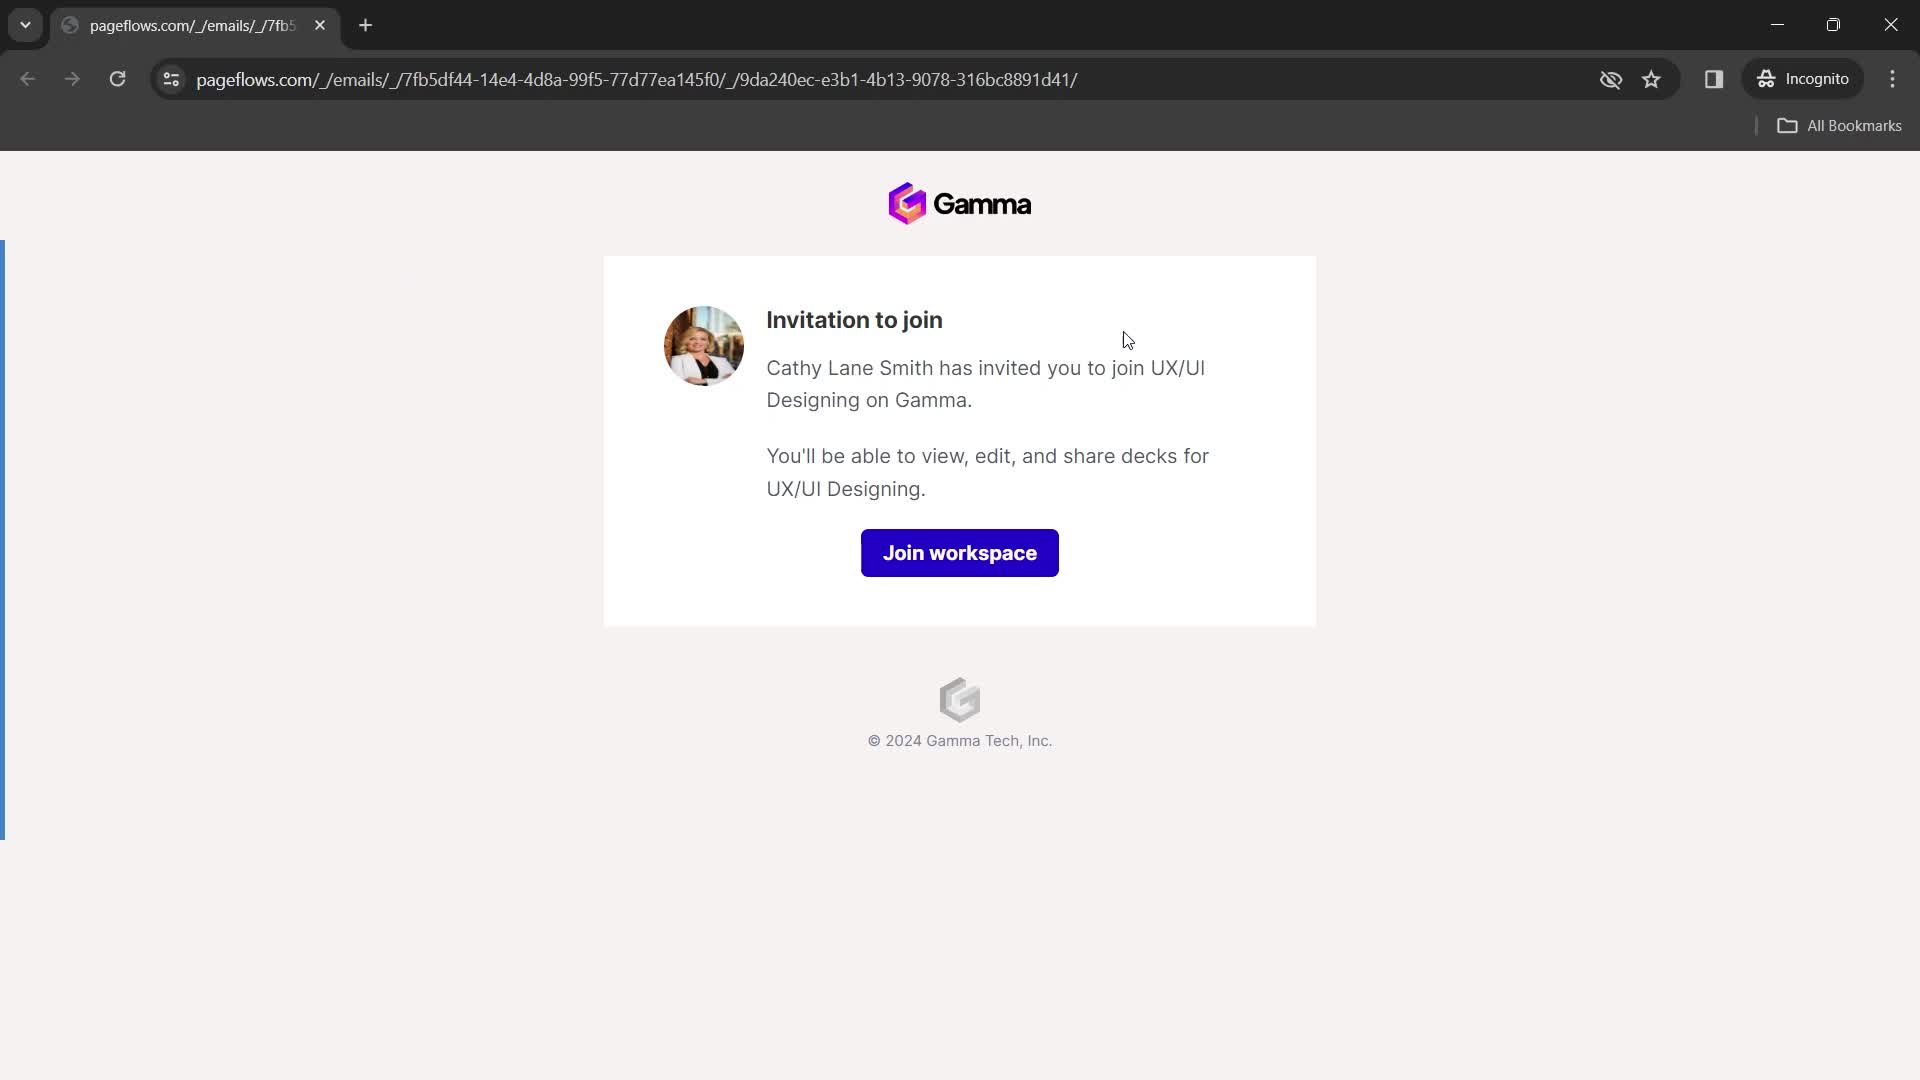Screen dimensions: 1920x1080
Task: Click the Gamma footer icon
Action: (960, 699)
